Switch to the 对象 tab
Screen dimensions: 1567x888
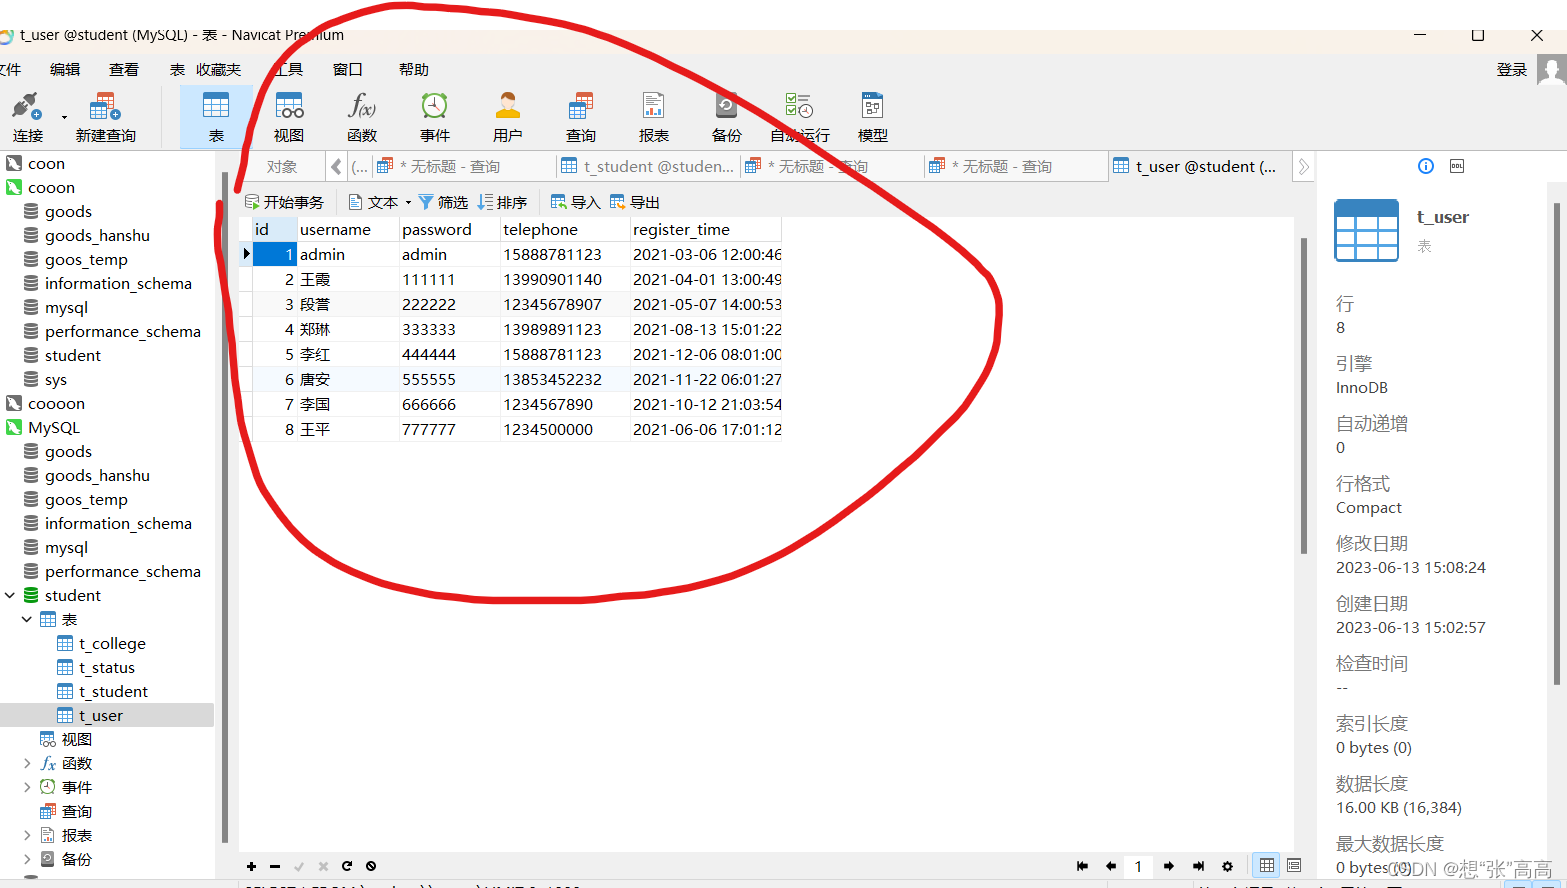[282, 166]
